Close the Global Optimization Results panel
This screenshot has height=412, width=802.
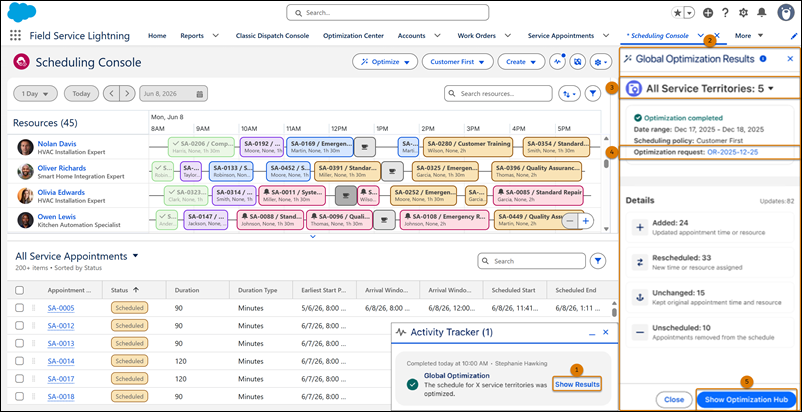click(x=790, y=59)
